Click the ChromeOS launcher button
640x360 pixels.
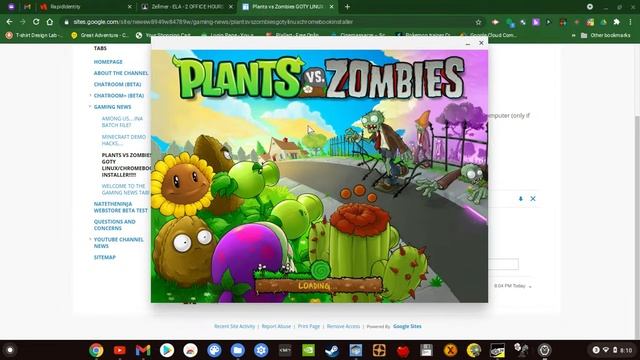click(x=10, y=350)
